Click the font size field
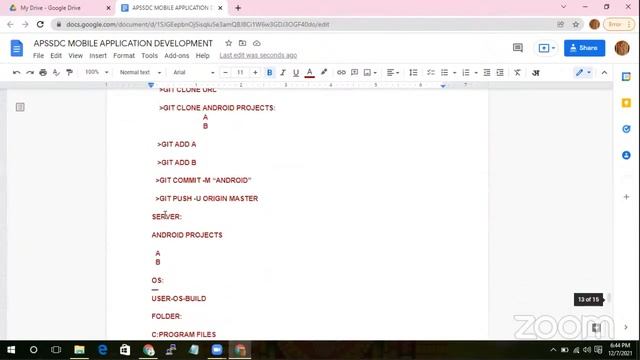 pyautogui.click(x=240, y=73)
